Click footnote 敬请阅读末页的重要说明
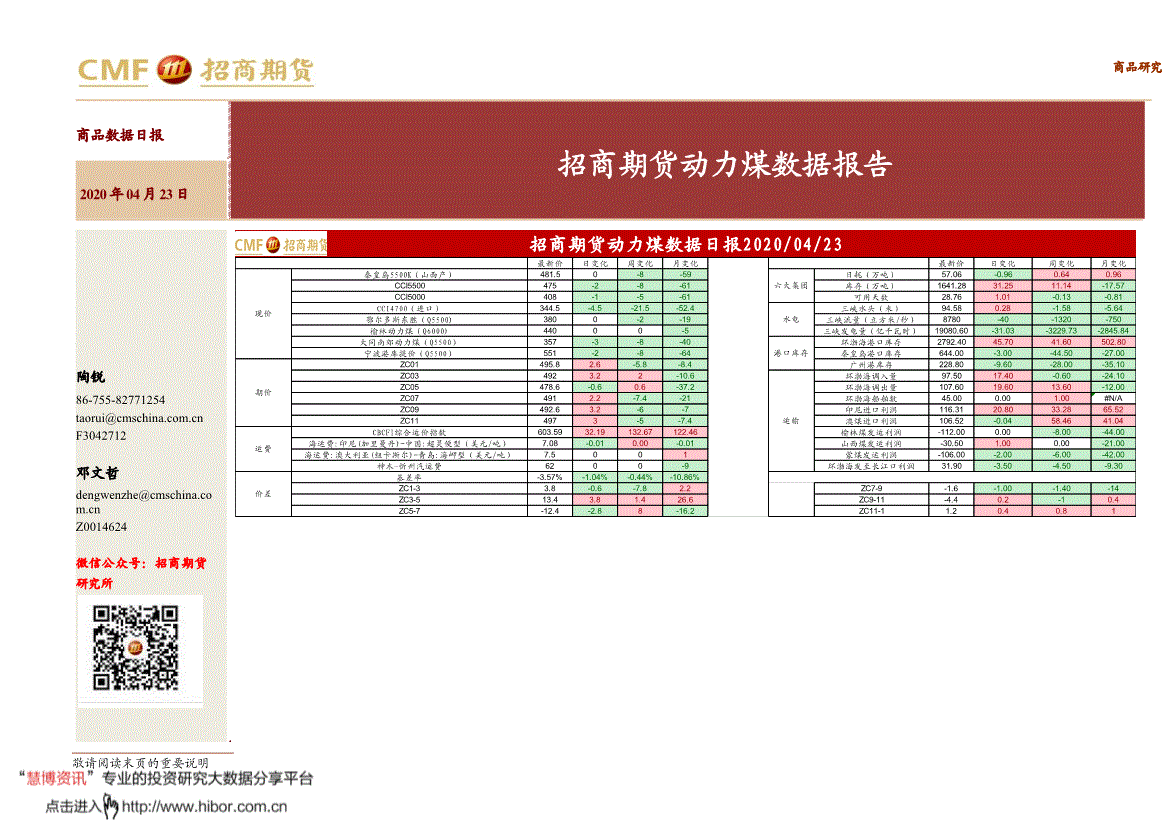The image size is (1169, 826). point(141,763)
